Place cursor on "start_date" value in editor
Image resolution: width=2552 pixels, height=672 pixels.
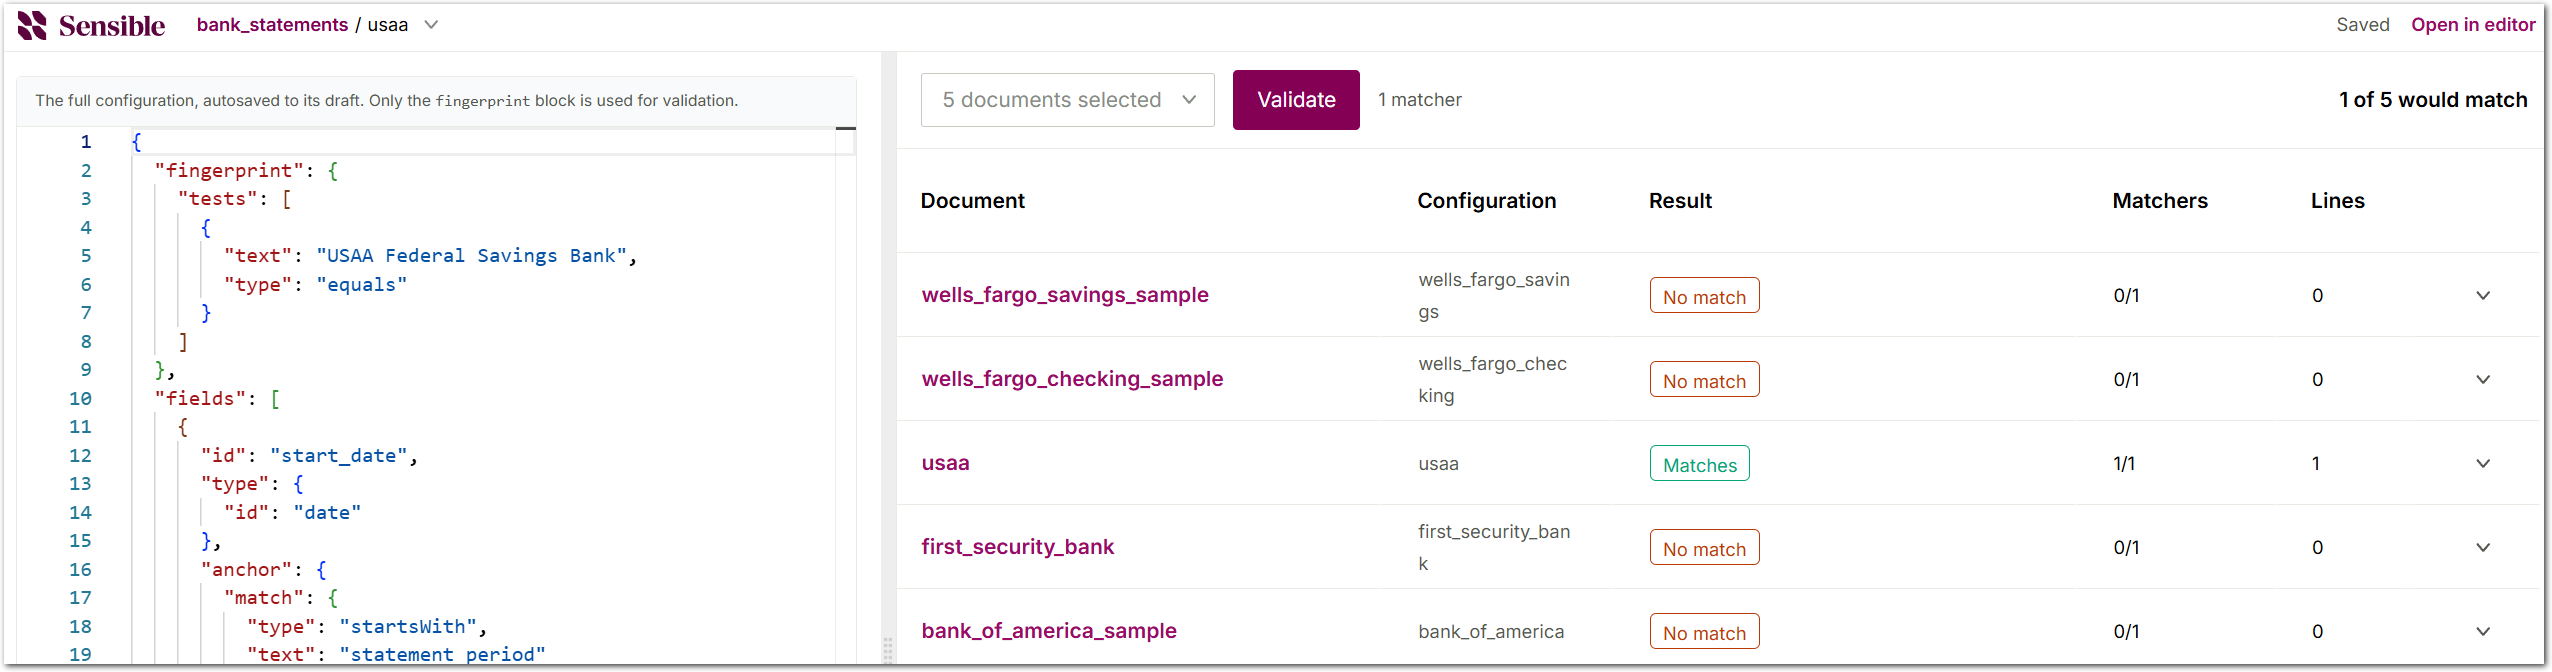pos(338,456)
